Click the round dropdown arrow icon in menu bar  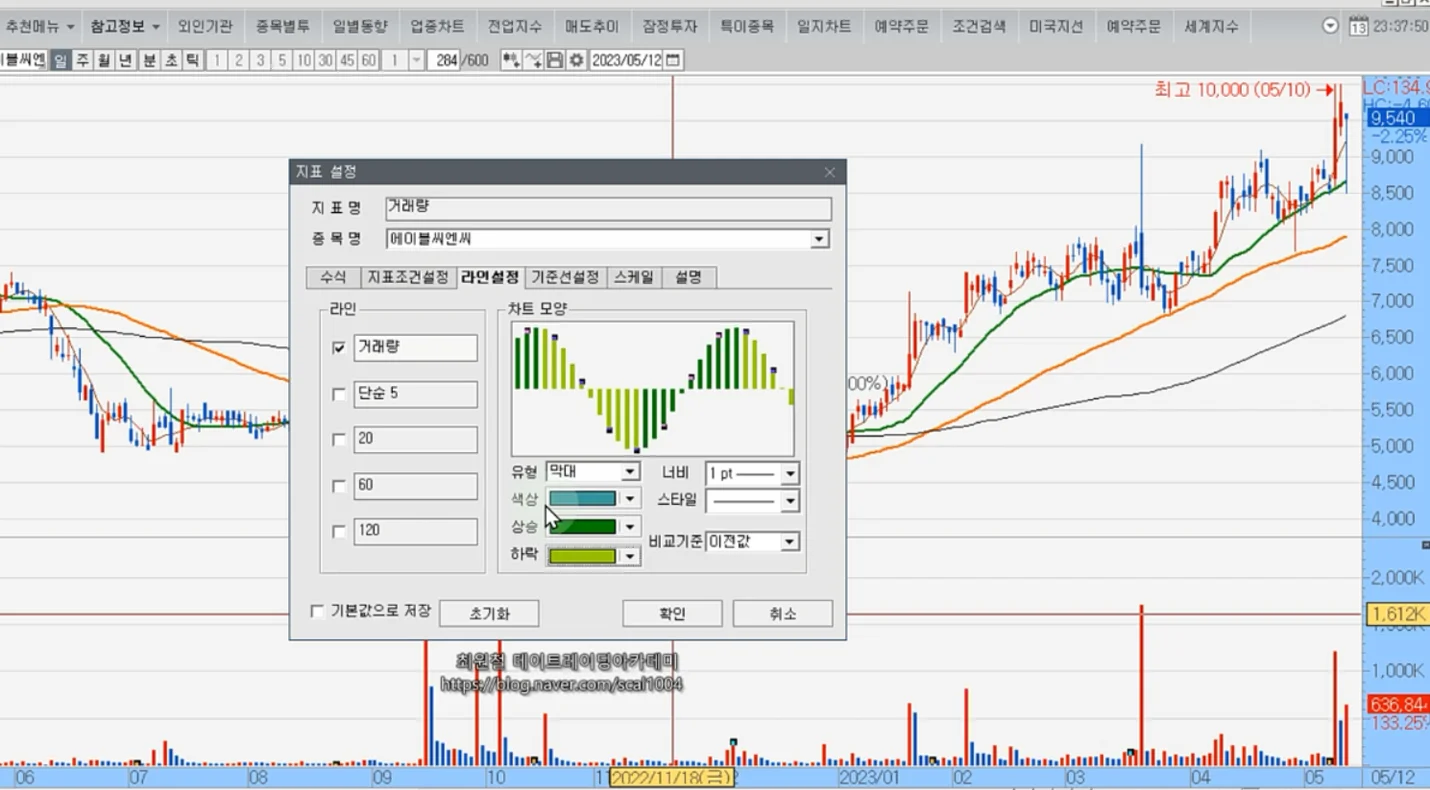(x=1330, y=26)
